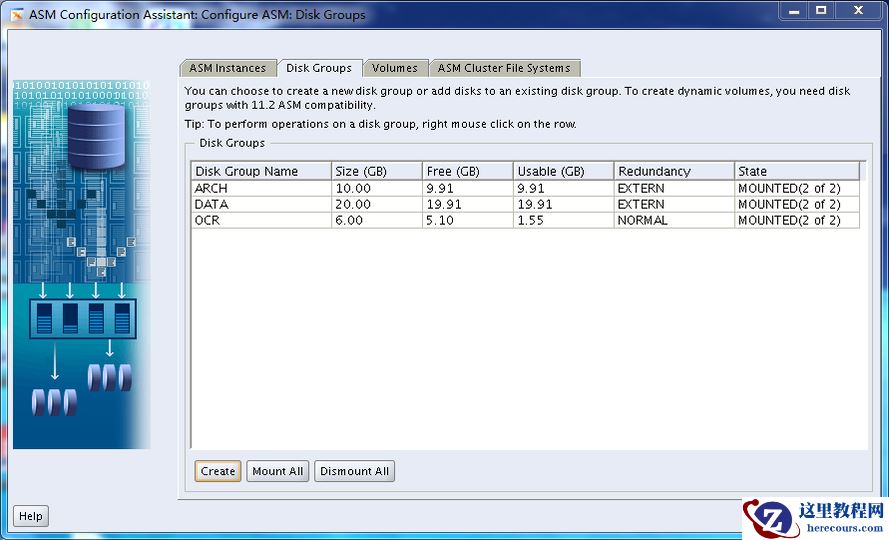Click the NORMAL redundancy cell

coord(674,220)
